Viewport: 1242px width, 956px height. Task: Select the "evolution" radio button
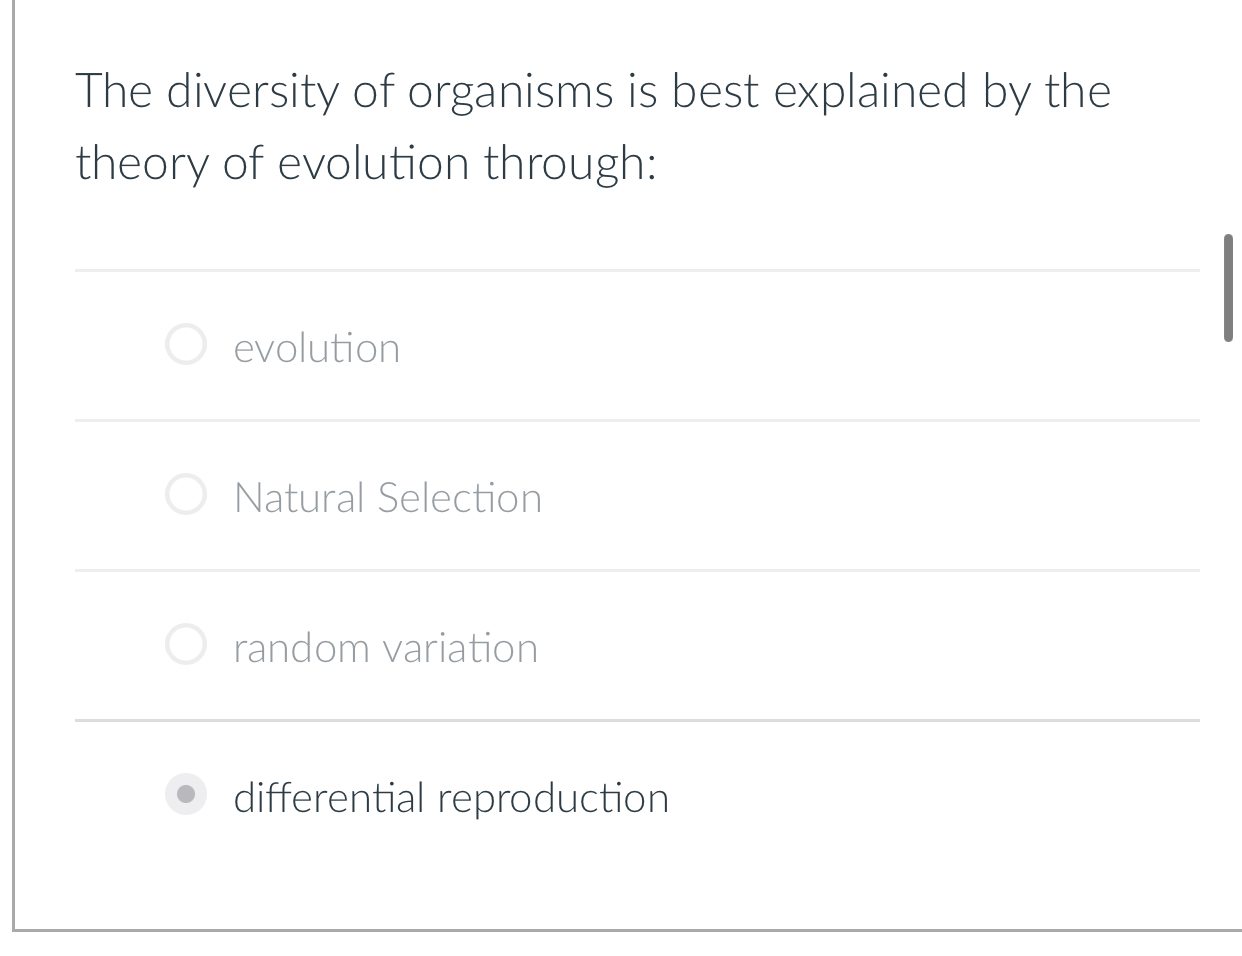click(186, 346)
